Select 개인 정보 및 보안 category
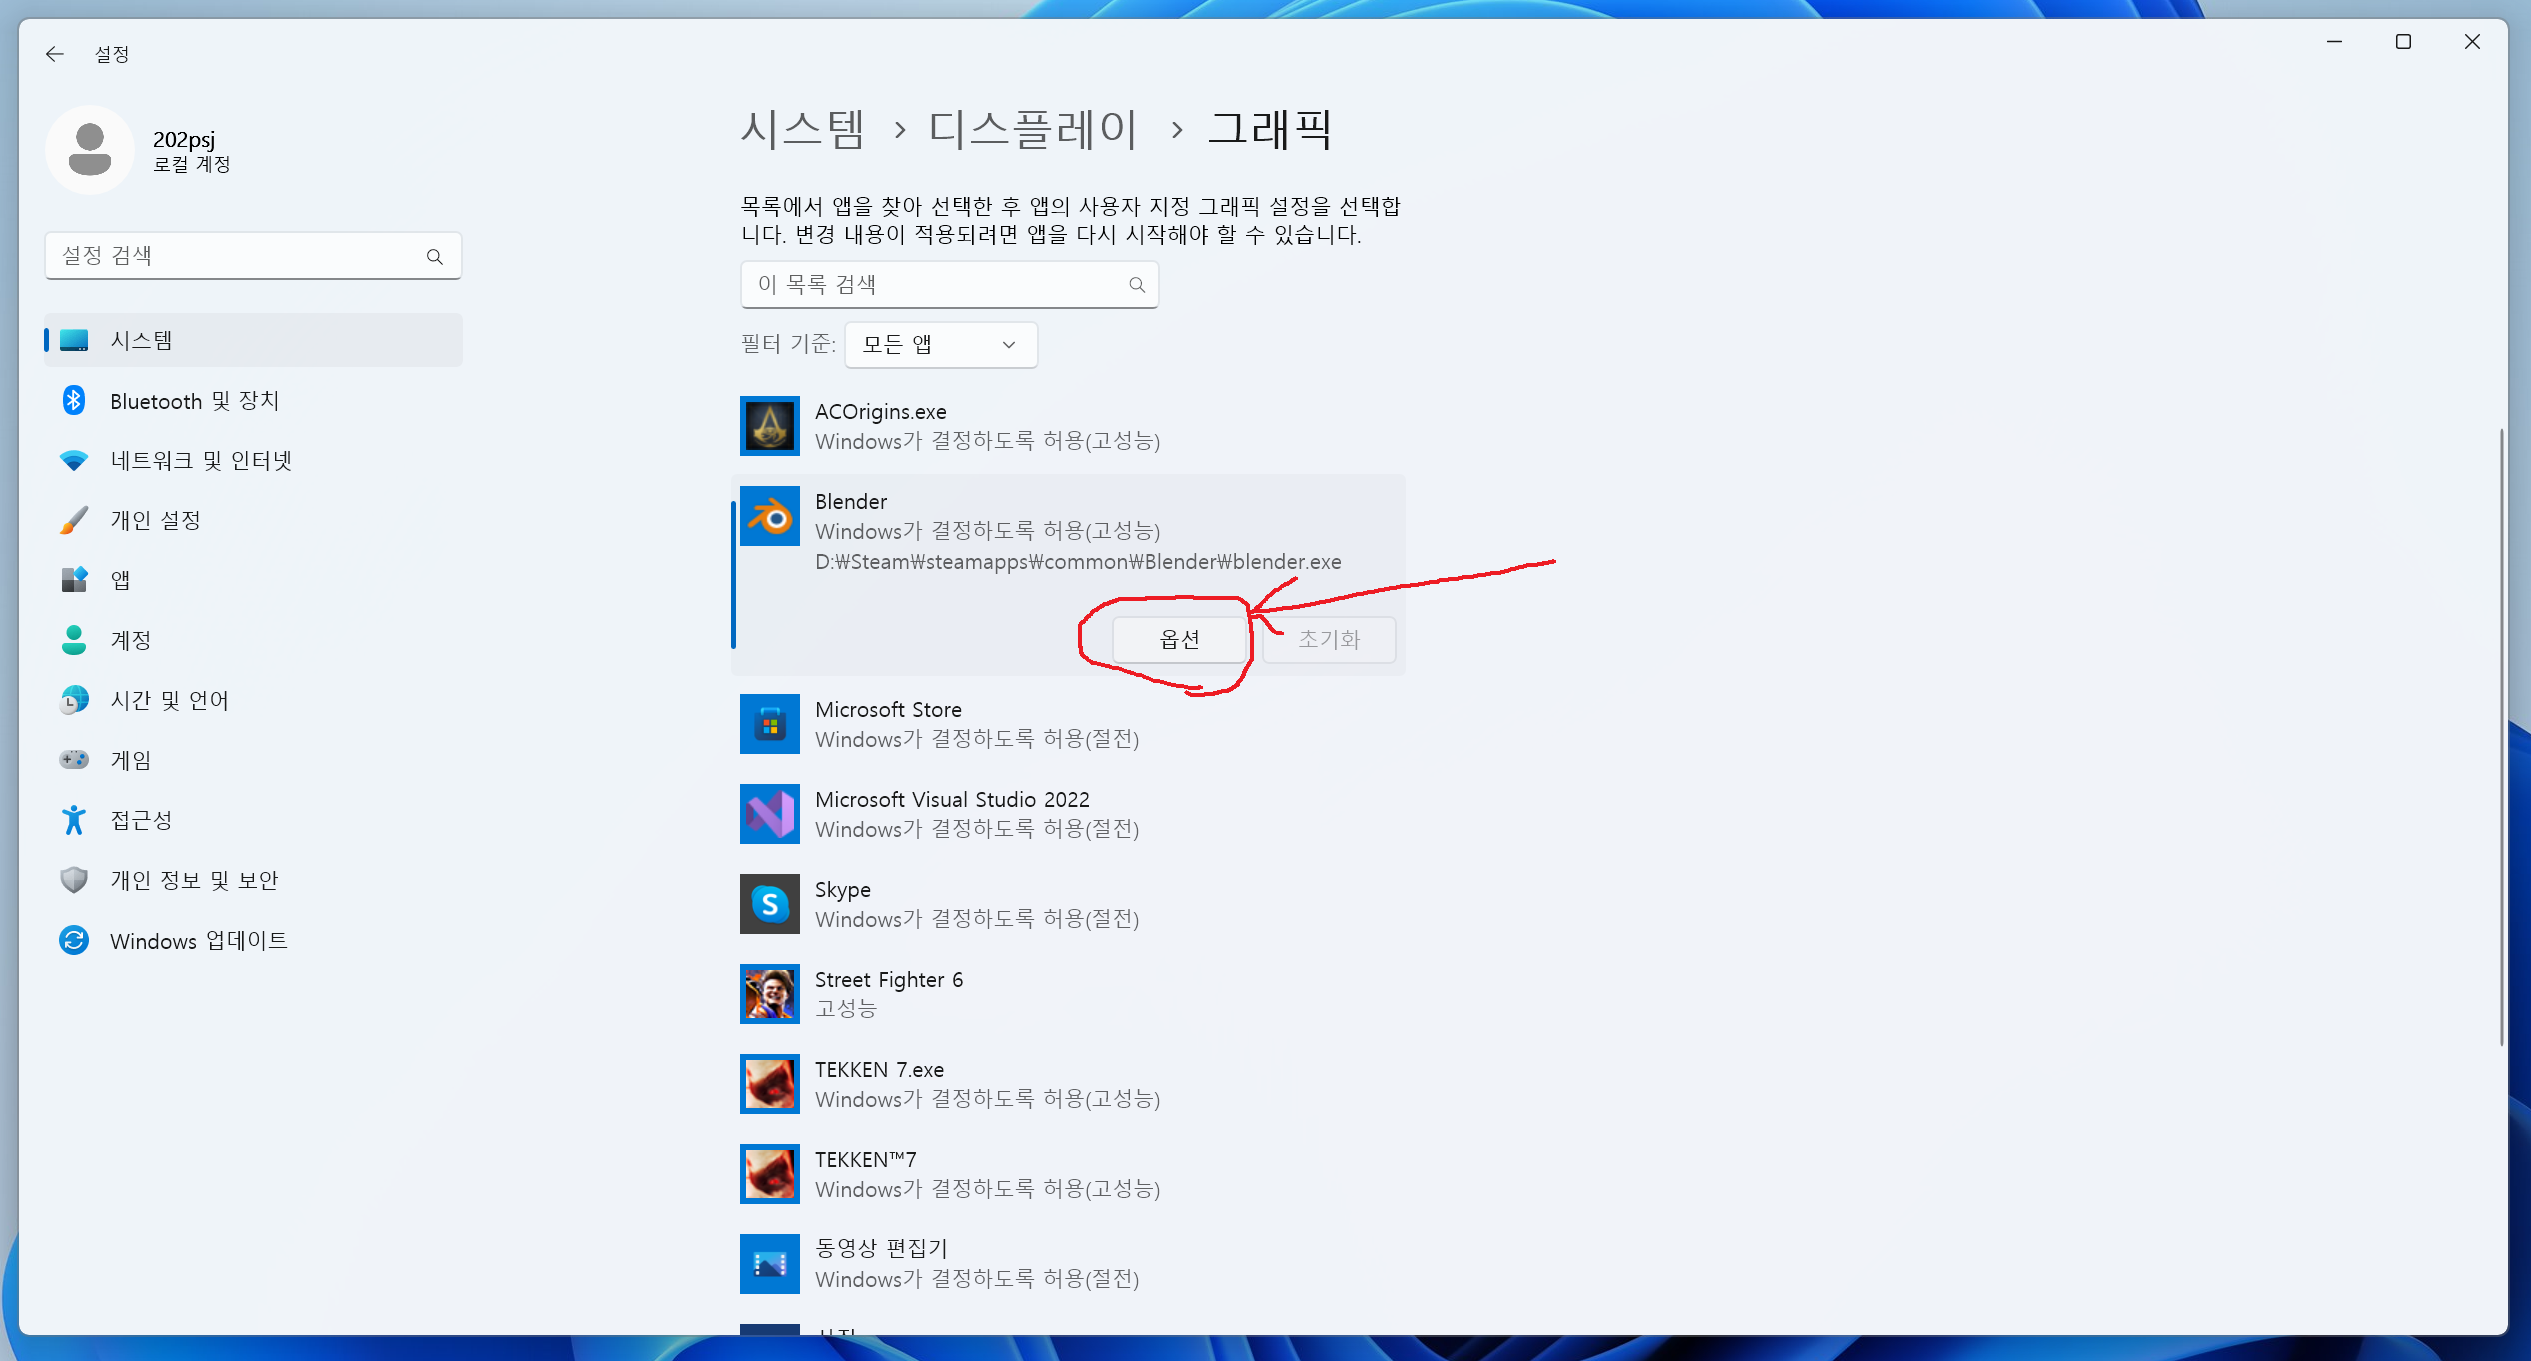The width and height of the screenshot is (2531, 1361). tap(194, 881)
